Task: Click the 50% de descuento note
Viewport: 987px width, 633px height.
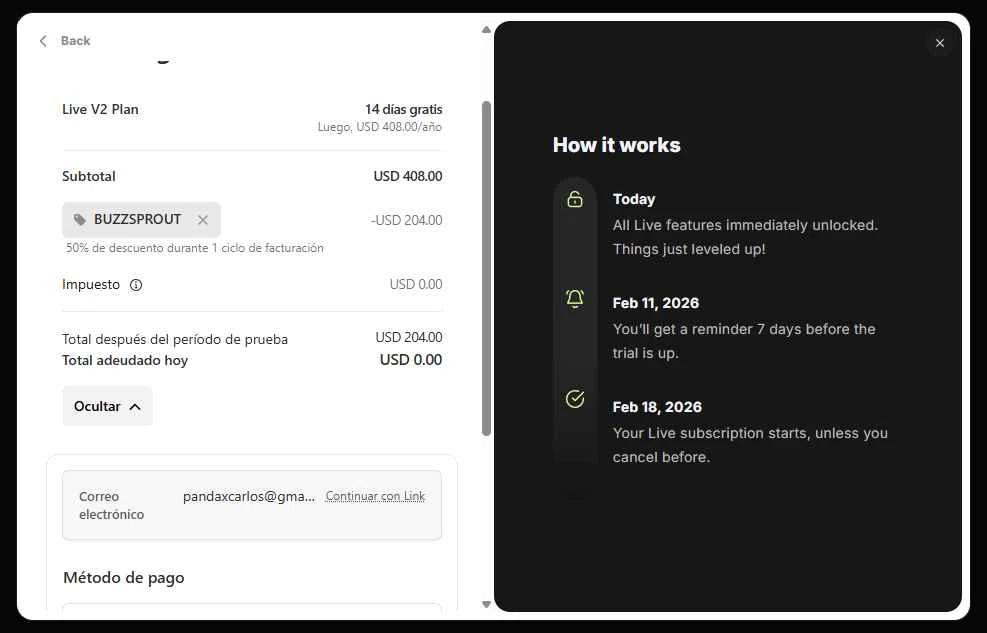Action: [195, 248]
